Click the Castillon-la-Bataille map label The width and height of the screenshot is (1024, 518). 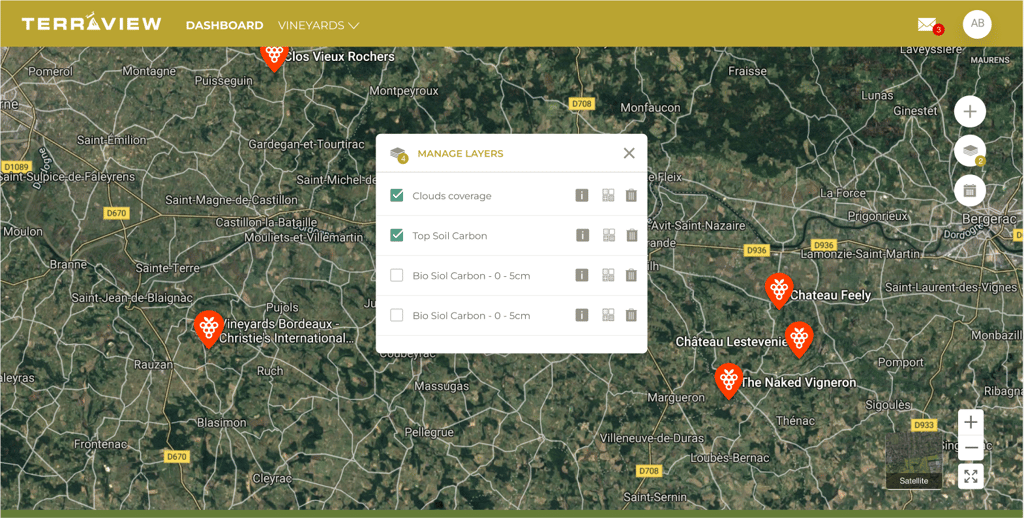coord(266,223)
